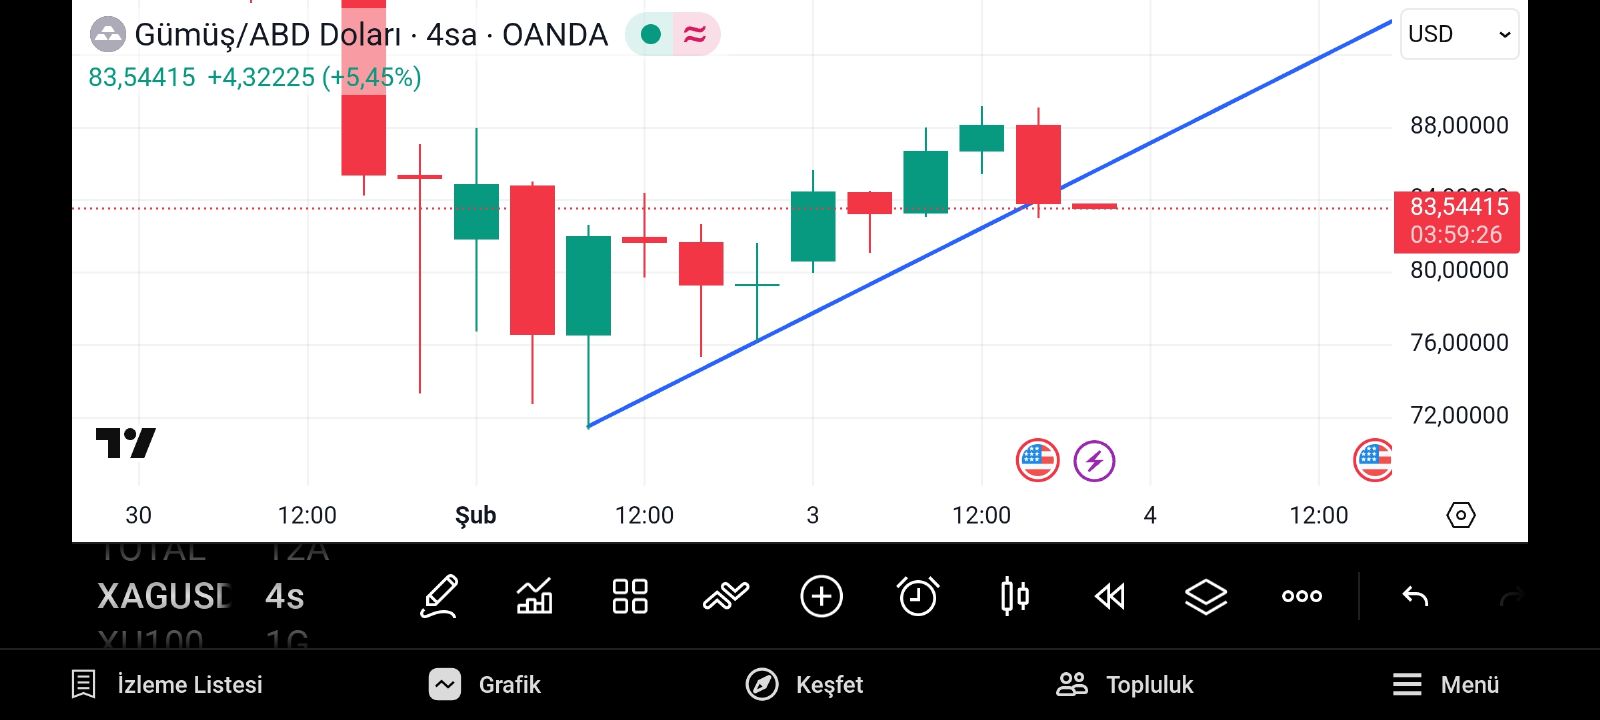
Task: Toggle the pink approximate data indicator
Action: [695, 35]
